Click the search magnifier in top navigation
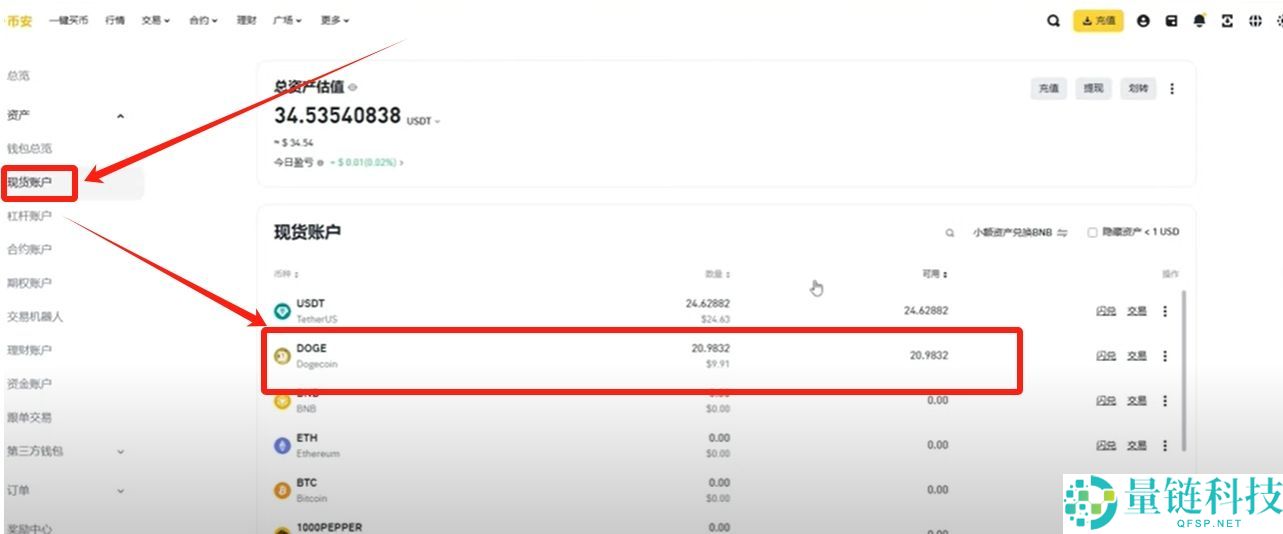This screenshot has height=534, width=1283. pos(1053,21)
